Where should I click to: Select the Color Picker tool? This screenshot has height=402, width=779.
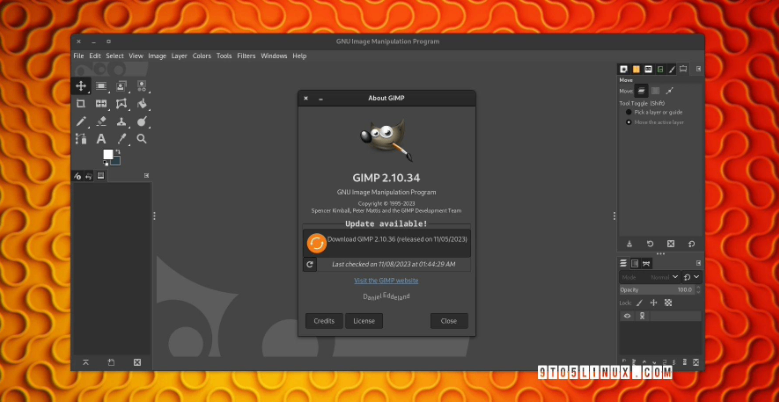click(121, 139)
